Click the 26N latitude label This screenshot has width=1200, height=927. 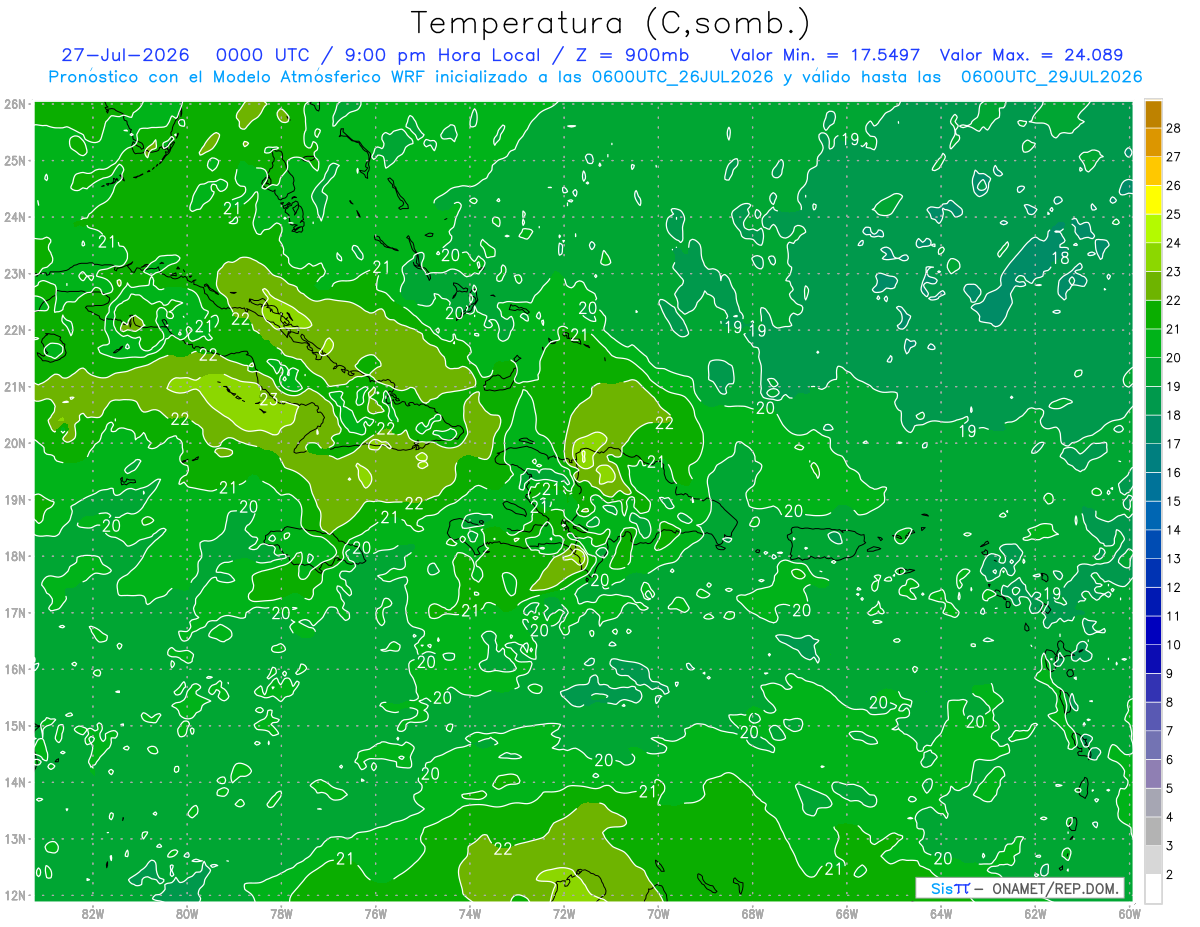[15, 104]
